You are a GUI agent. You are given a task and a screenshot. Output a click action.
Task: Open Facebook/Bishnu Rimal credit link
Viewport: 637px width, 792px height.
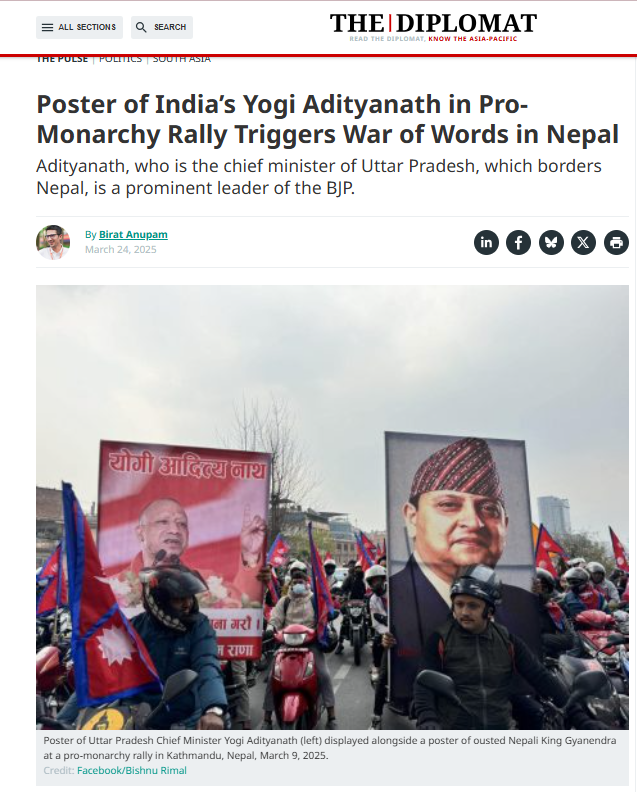pos(132,770)
